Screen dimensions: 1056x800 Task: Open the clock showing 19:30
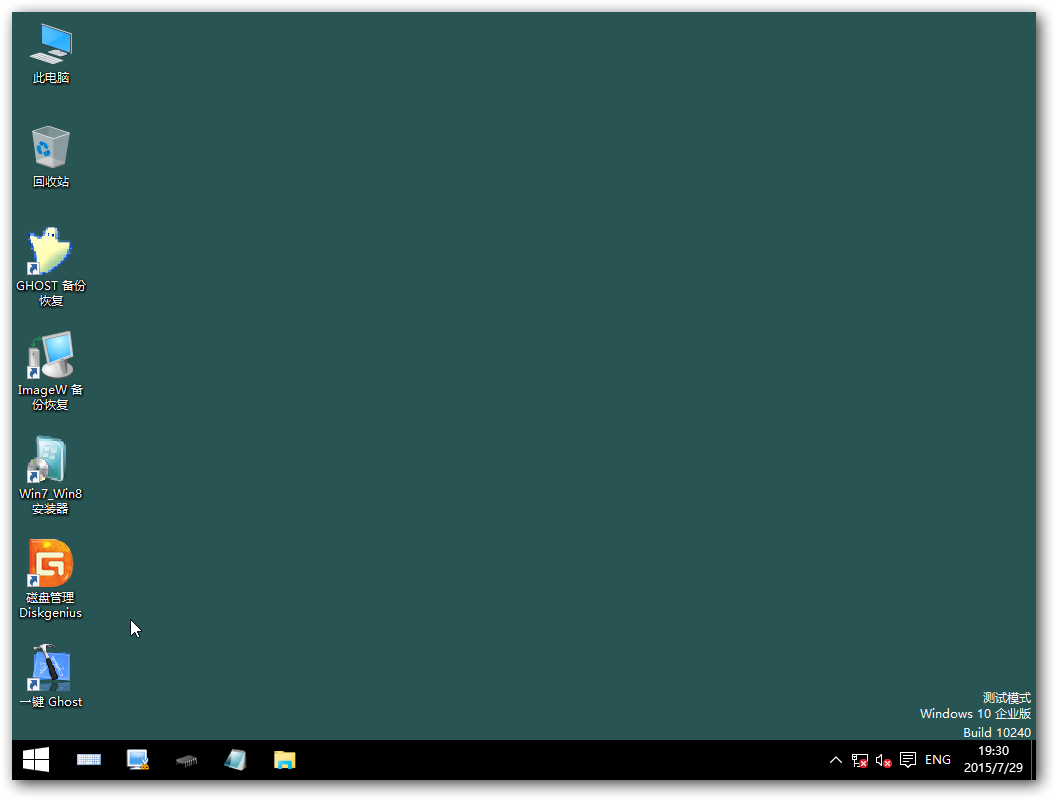pos(993,760)
